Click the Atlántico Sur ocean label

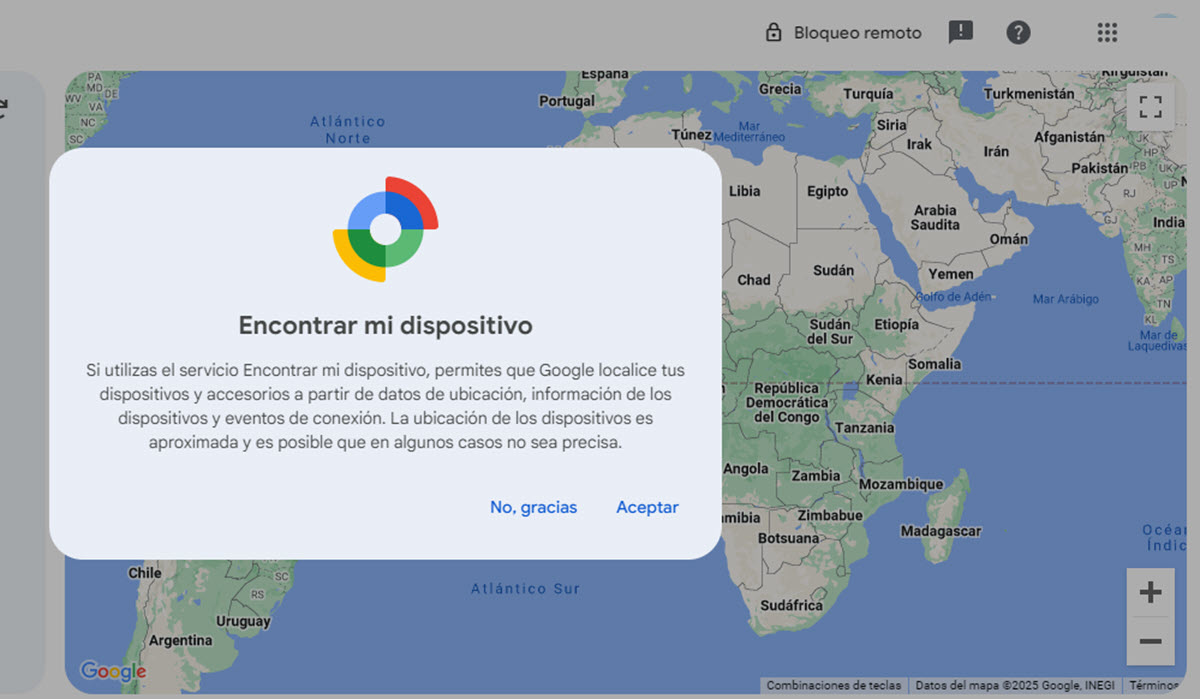click(x=525, y=589)
